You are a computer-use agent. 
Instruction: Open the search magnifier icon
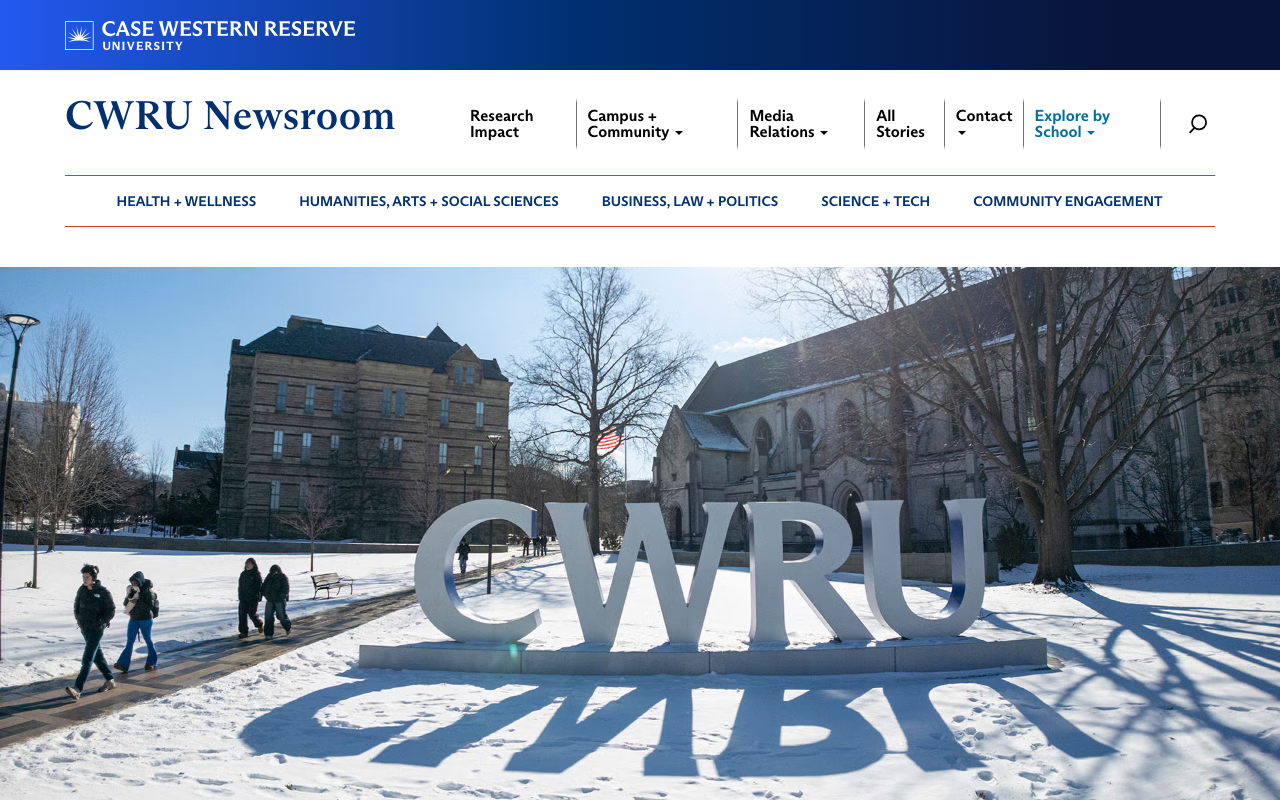click(1198, 124)
